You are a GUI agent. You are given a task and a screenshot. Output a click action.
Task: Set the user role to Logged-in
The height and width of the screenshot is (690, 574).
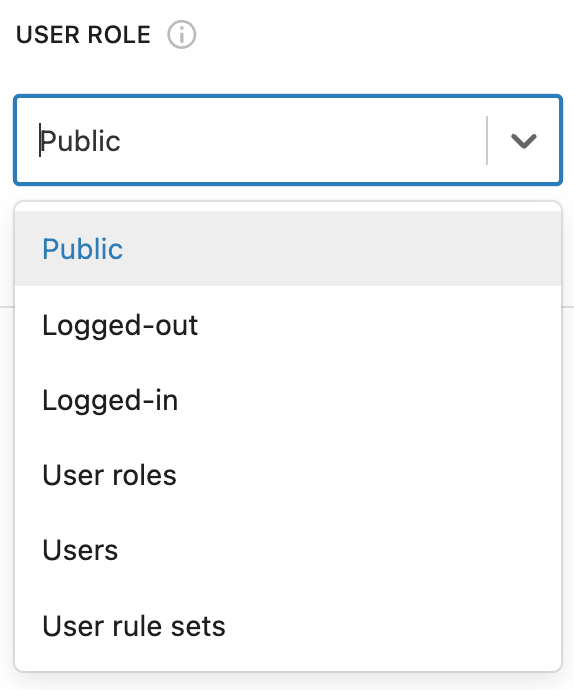pos(288,400)
